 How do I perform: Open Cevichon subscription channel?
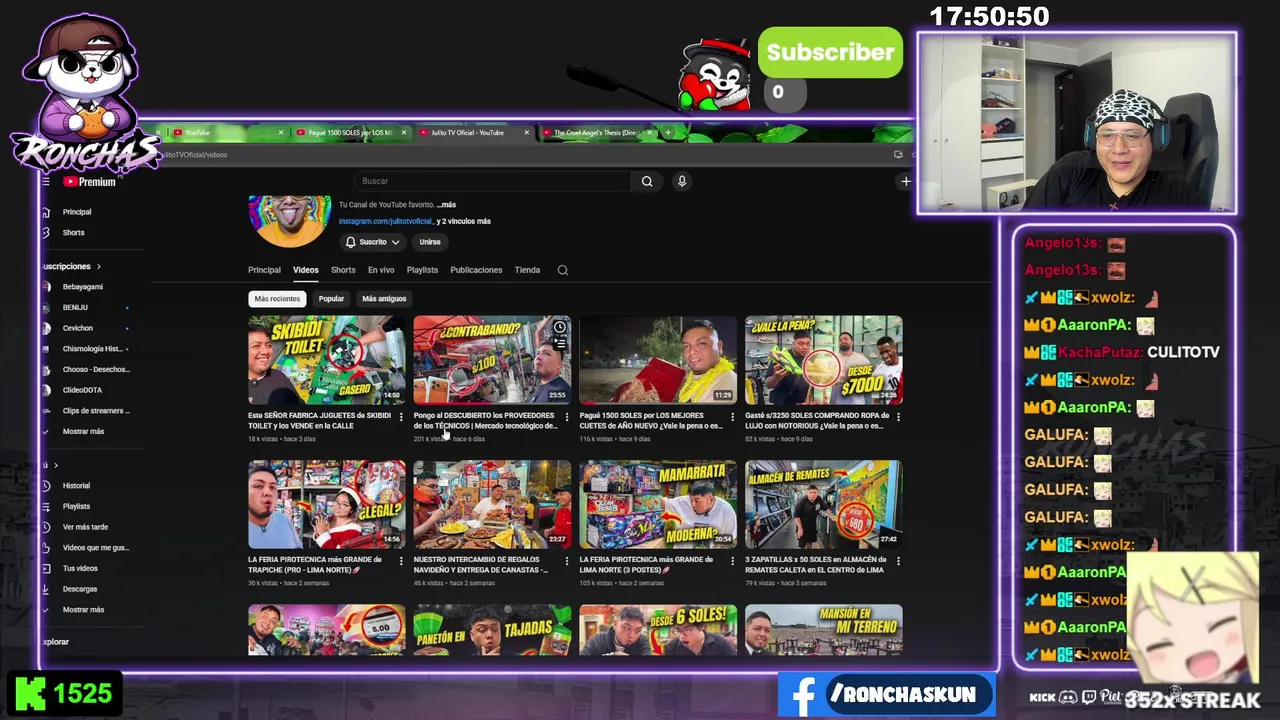coord(77,328)
